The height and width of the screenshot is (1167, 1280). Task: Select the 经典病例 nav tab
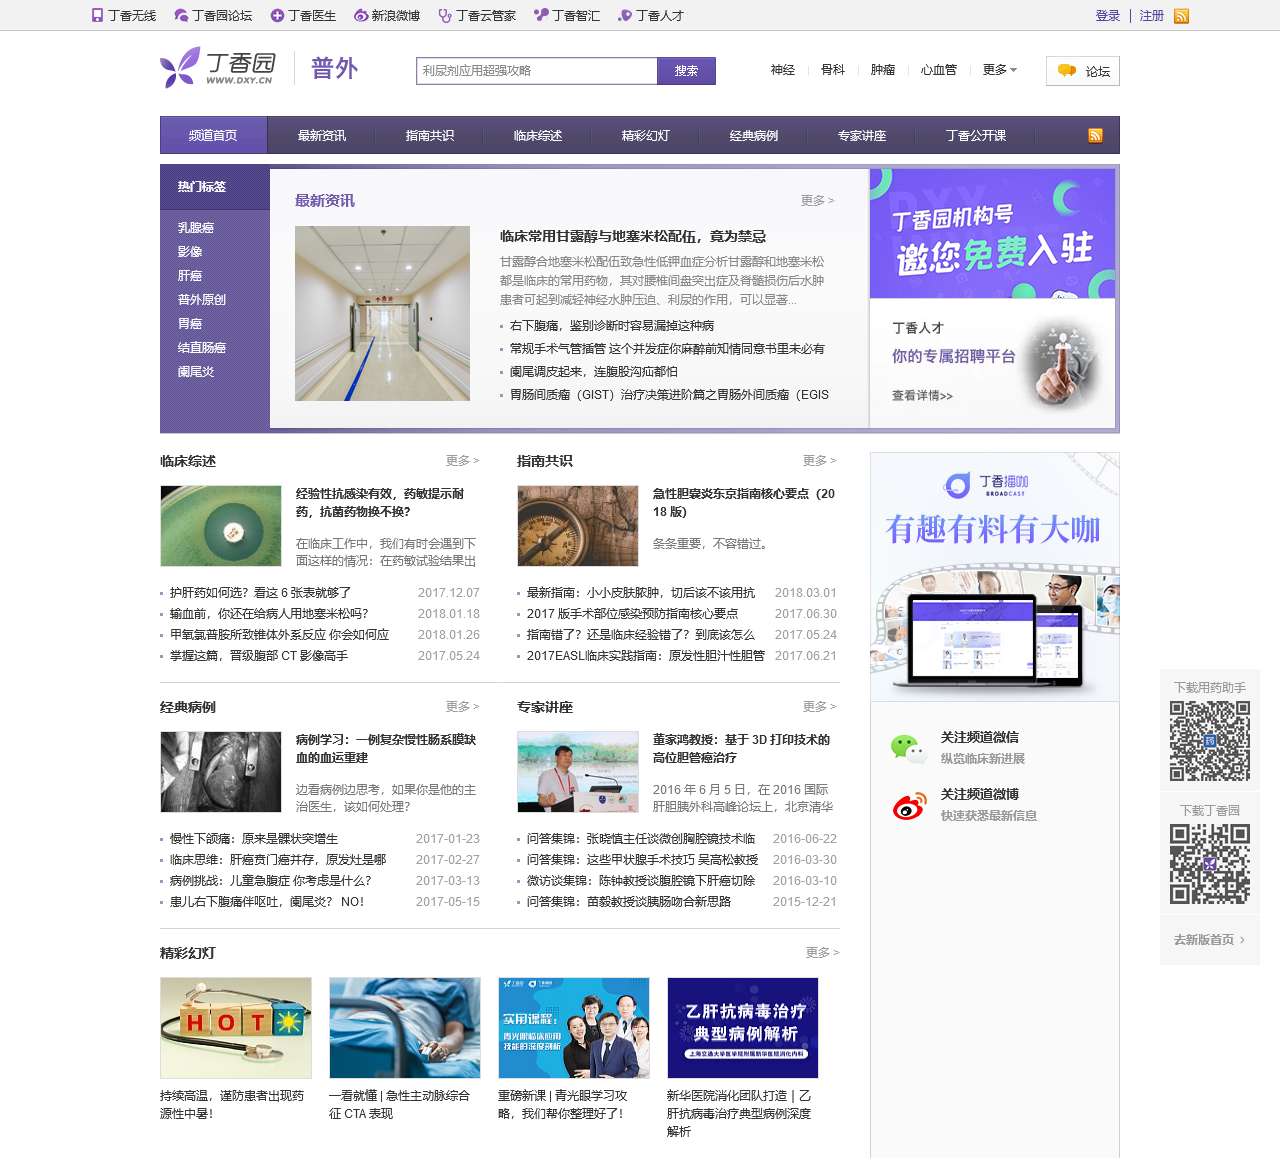(753, 135)
